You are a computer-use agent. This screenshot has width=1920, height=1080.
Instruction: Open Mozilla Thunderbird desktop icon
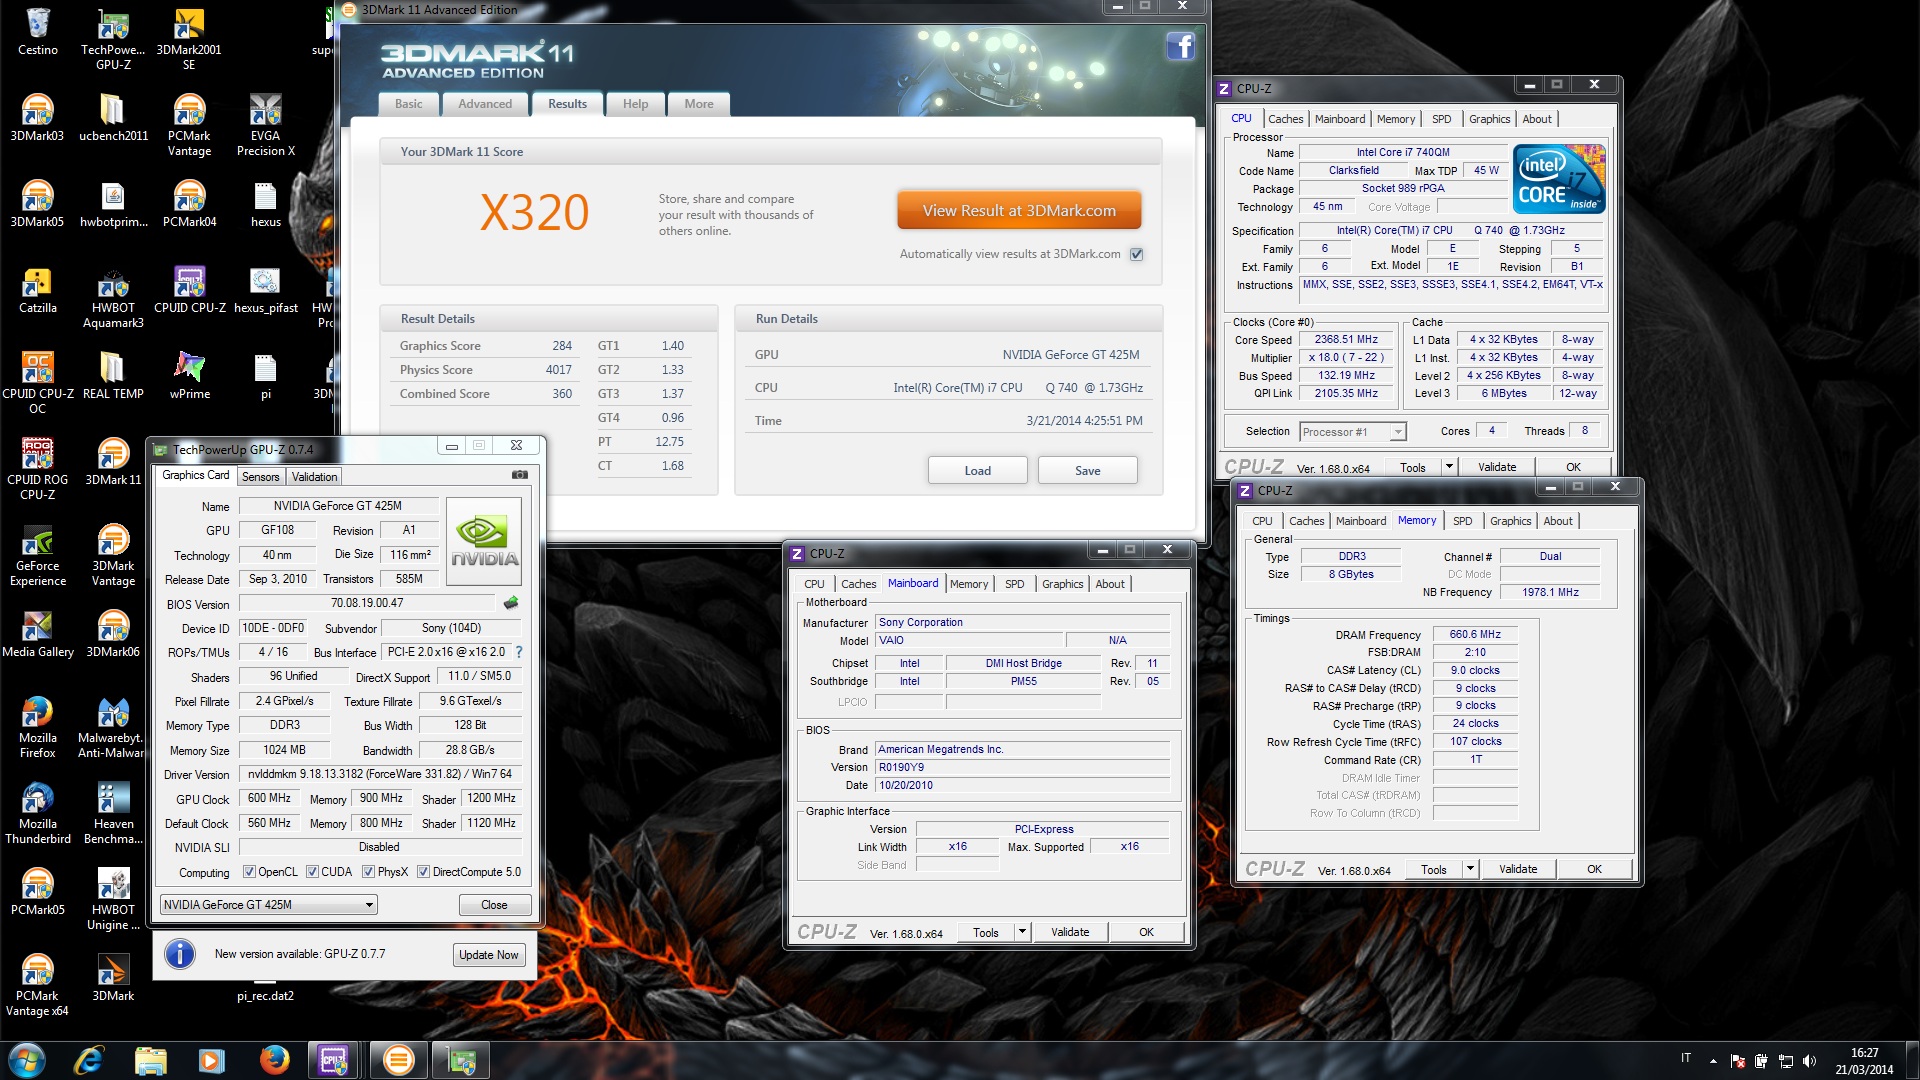[x=37, y=813]
